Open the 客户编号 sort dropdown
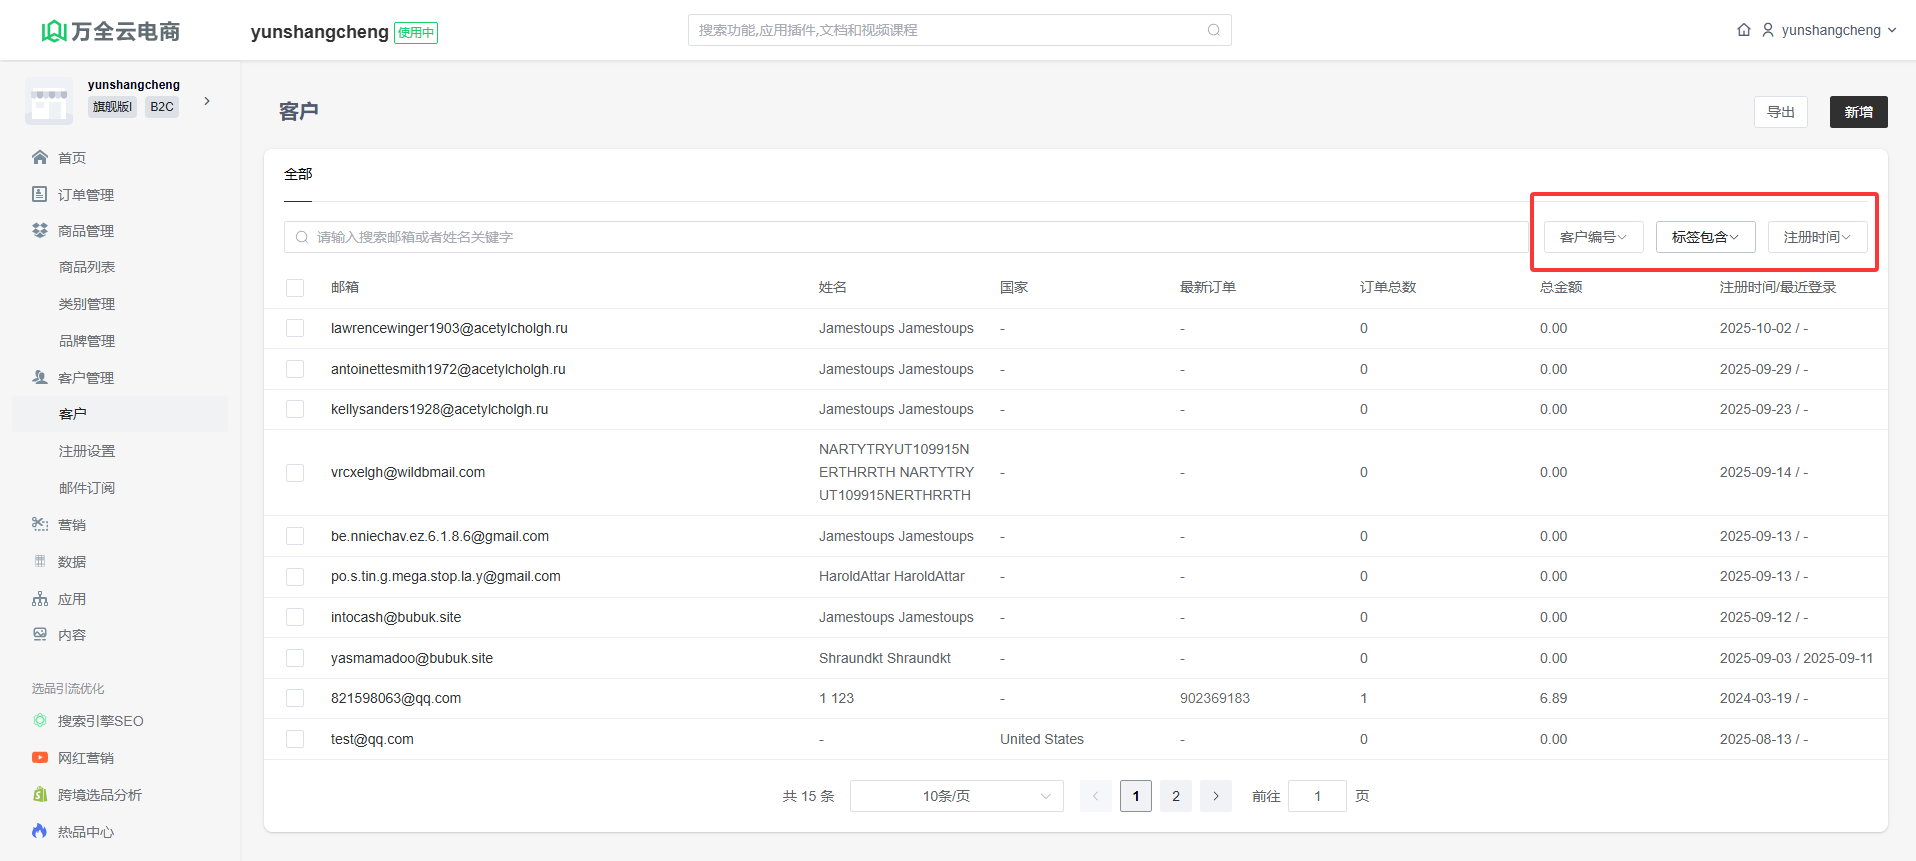Image resolution: width=1916 pixels, height=861 pixels. pos(1593,237)
